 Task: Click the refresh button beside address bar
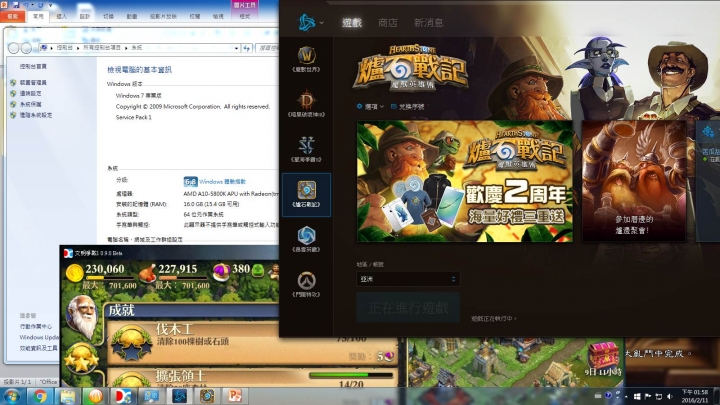[x=247, y=48]
